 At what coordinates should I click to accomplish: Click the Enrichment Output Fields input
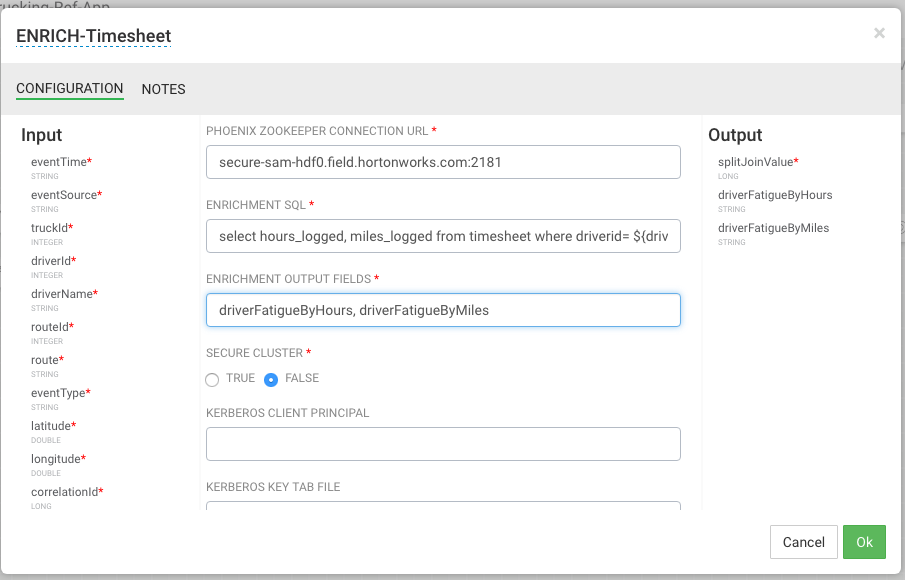point(443,310)
